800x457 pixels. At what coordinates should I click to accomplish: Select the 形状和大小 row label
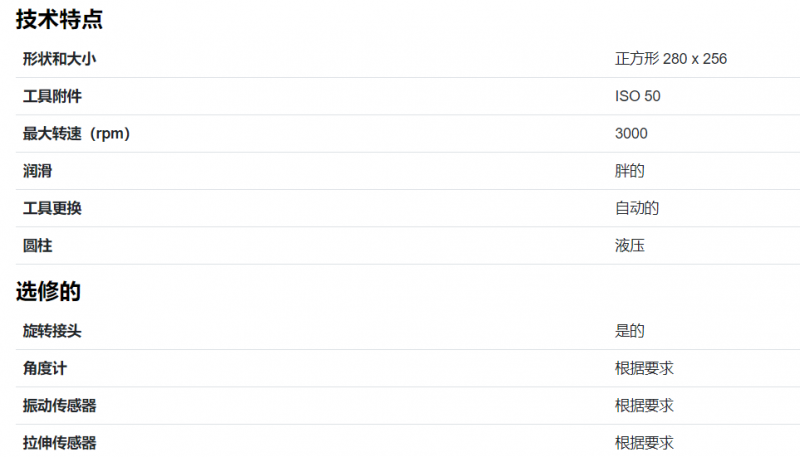[x=59, y=59]
